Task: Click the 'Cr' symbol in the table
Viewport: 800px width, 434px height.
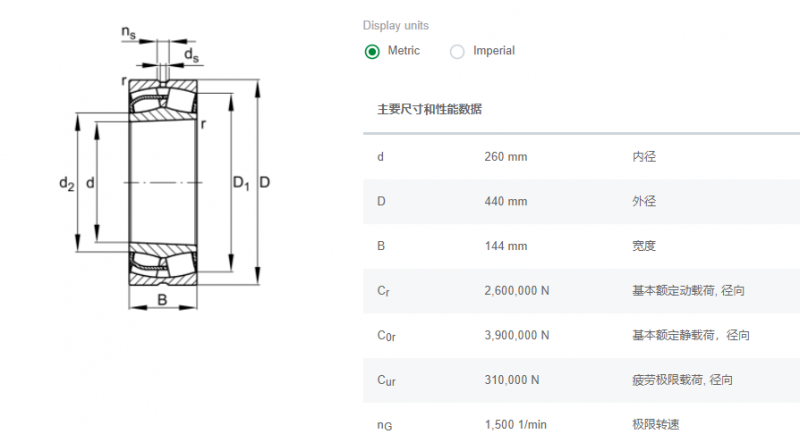Action: coord(383,291)
